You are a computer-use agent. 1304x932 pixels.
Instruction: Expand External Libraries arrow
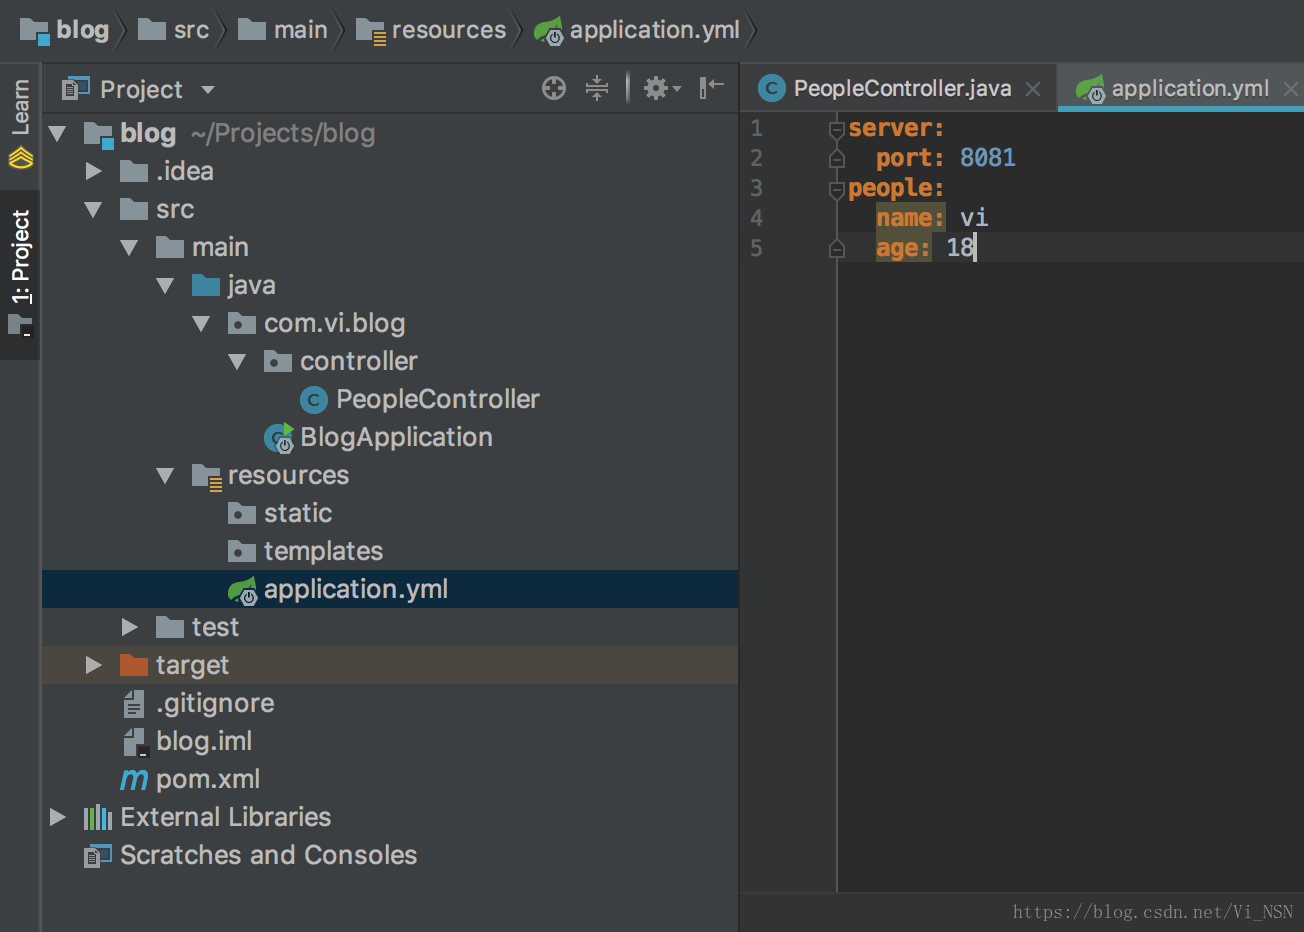click(x=58, y=817)
